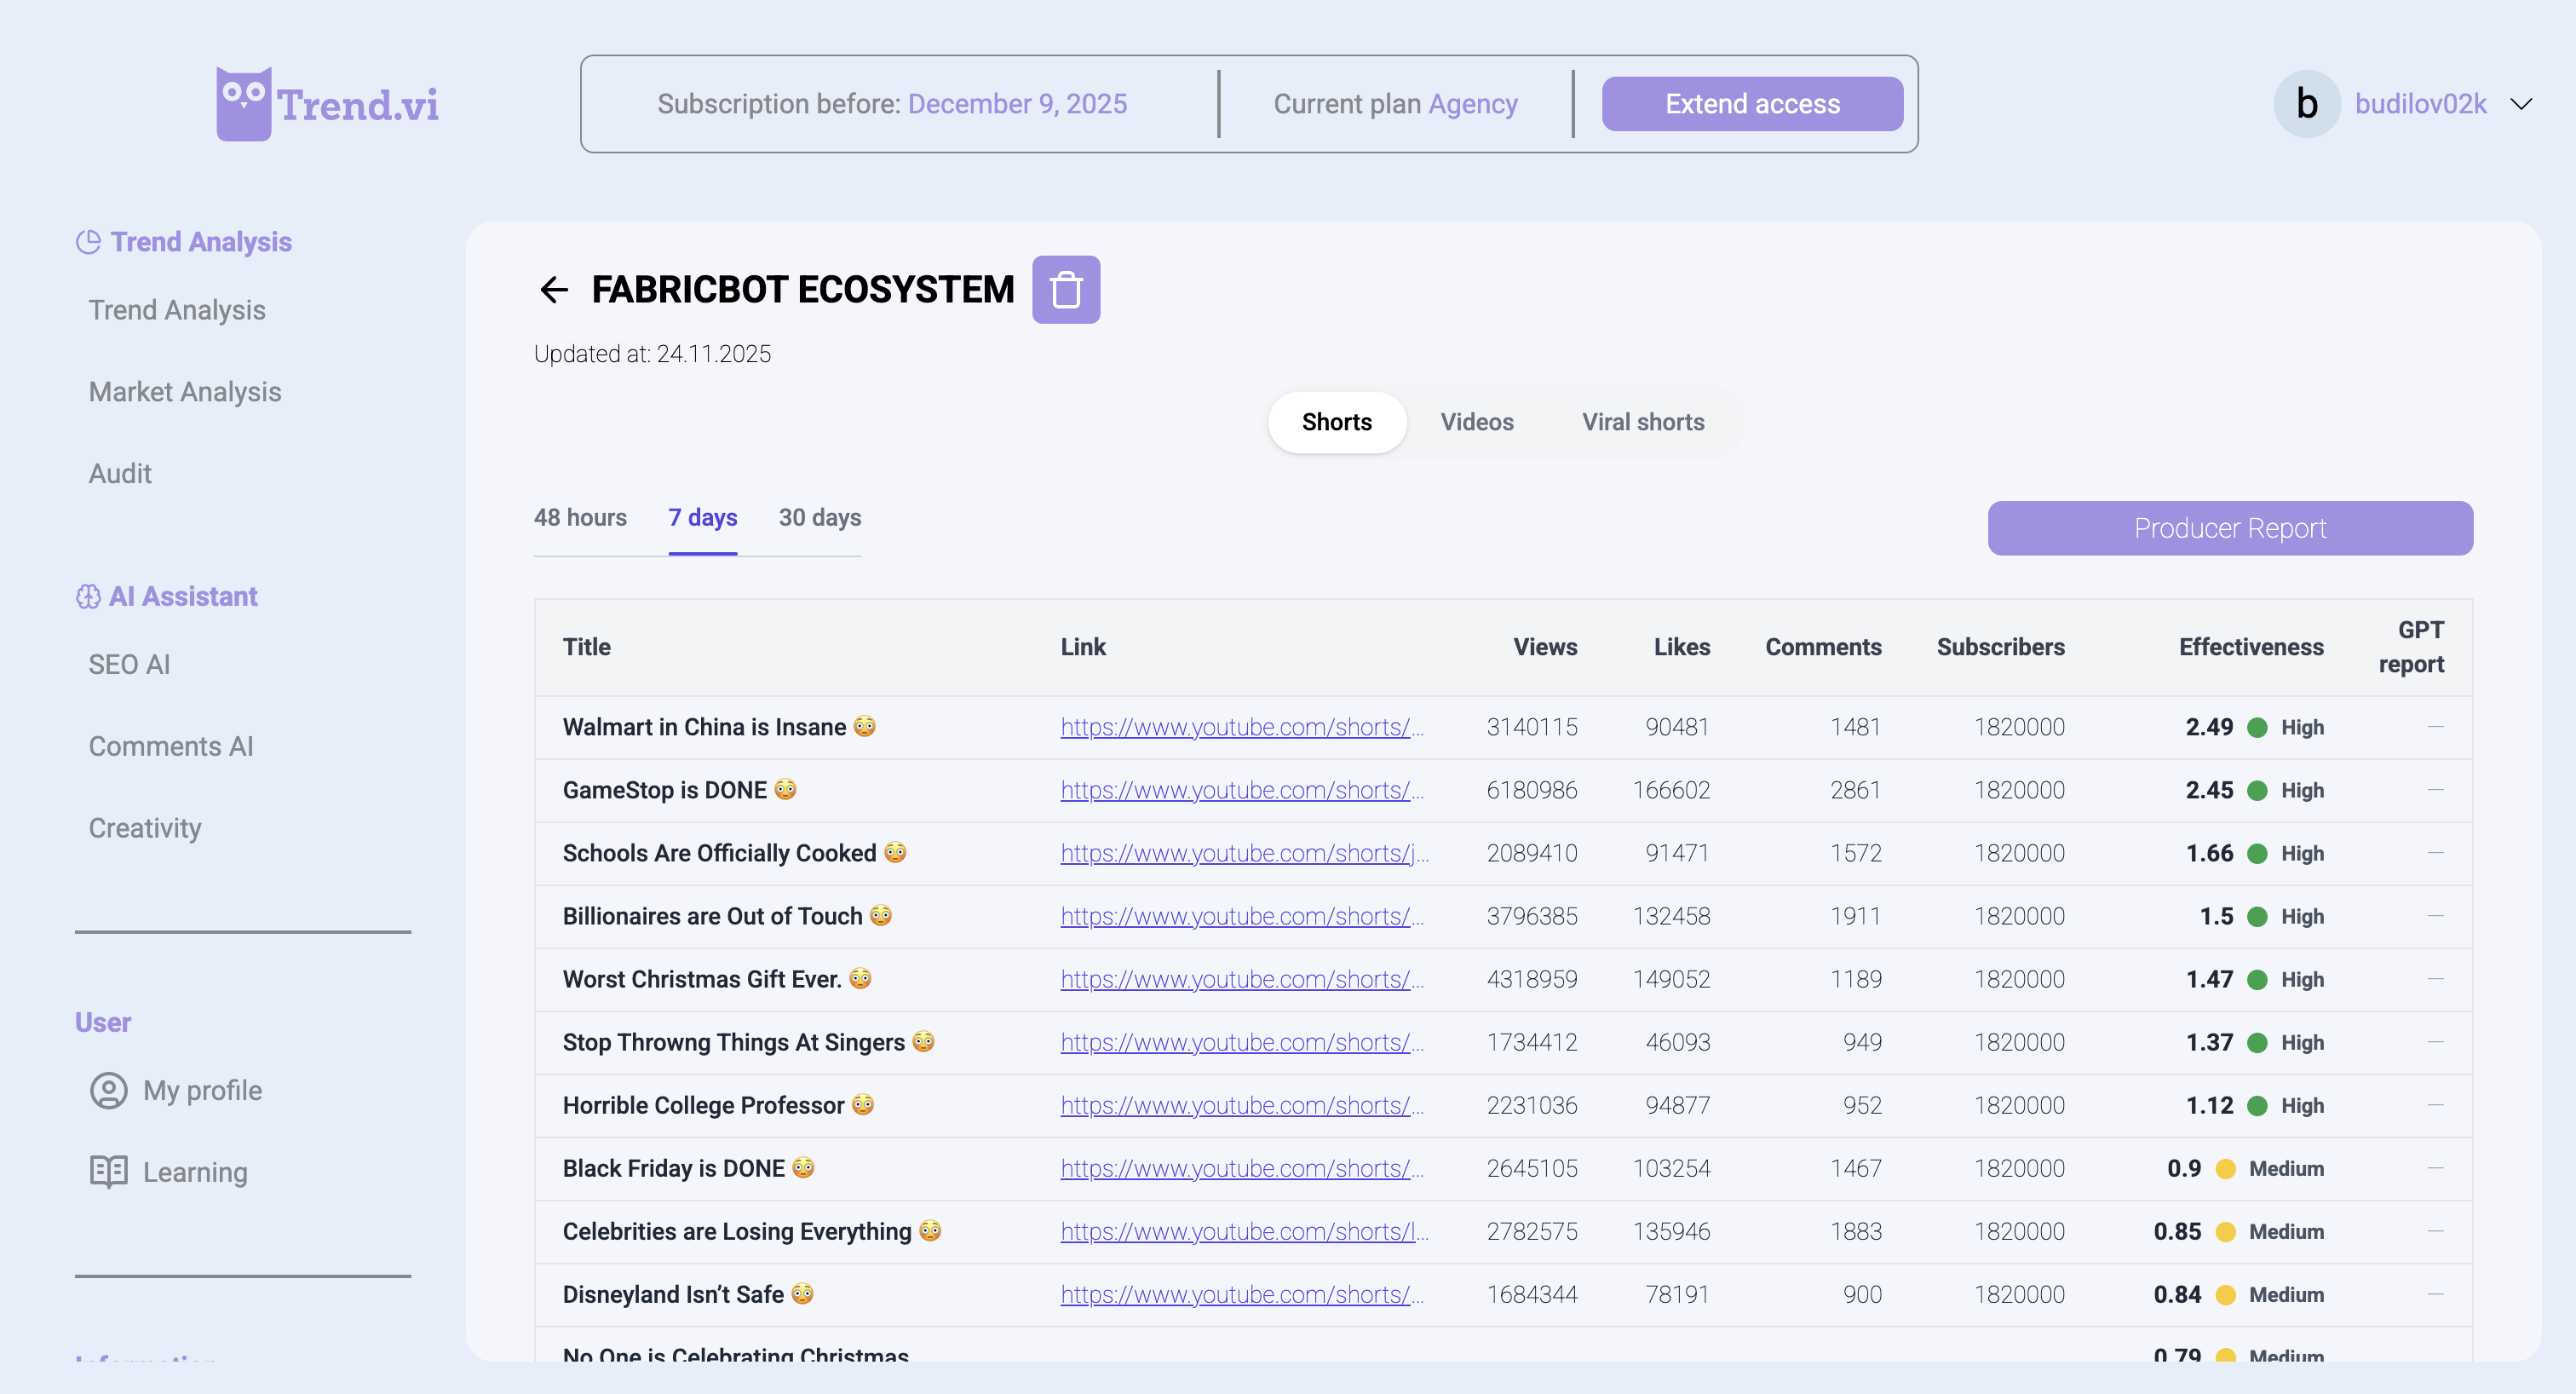Open Market Analysis in the sidebar
This screenshot has width=2576, height=1394.
point(185,392)
